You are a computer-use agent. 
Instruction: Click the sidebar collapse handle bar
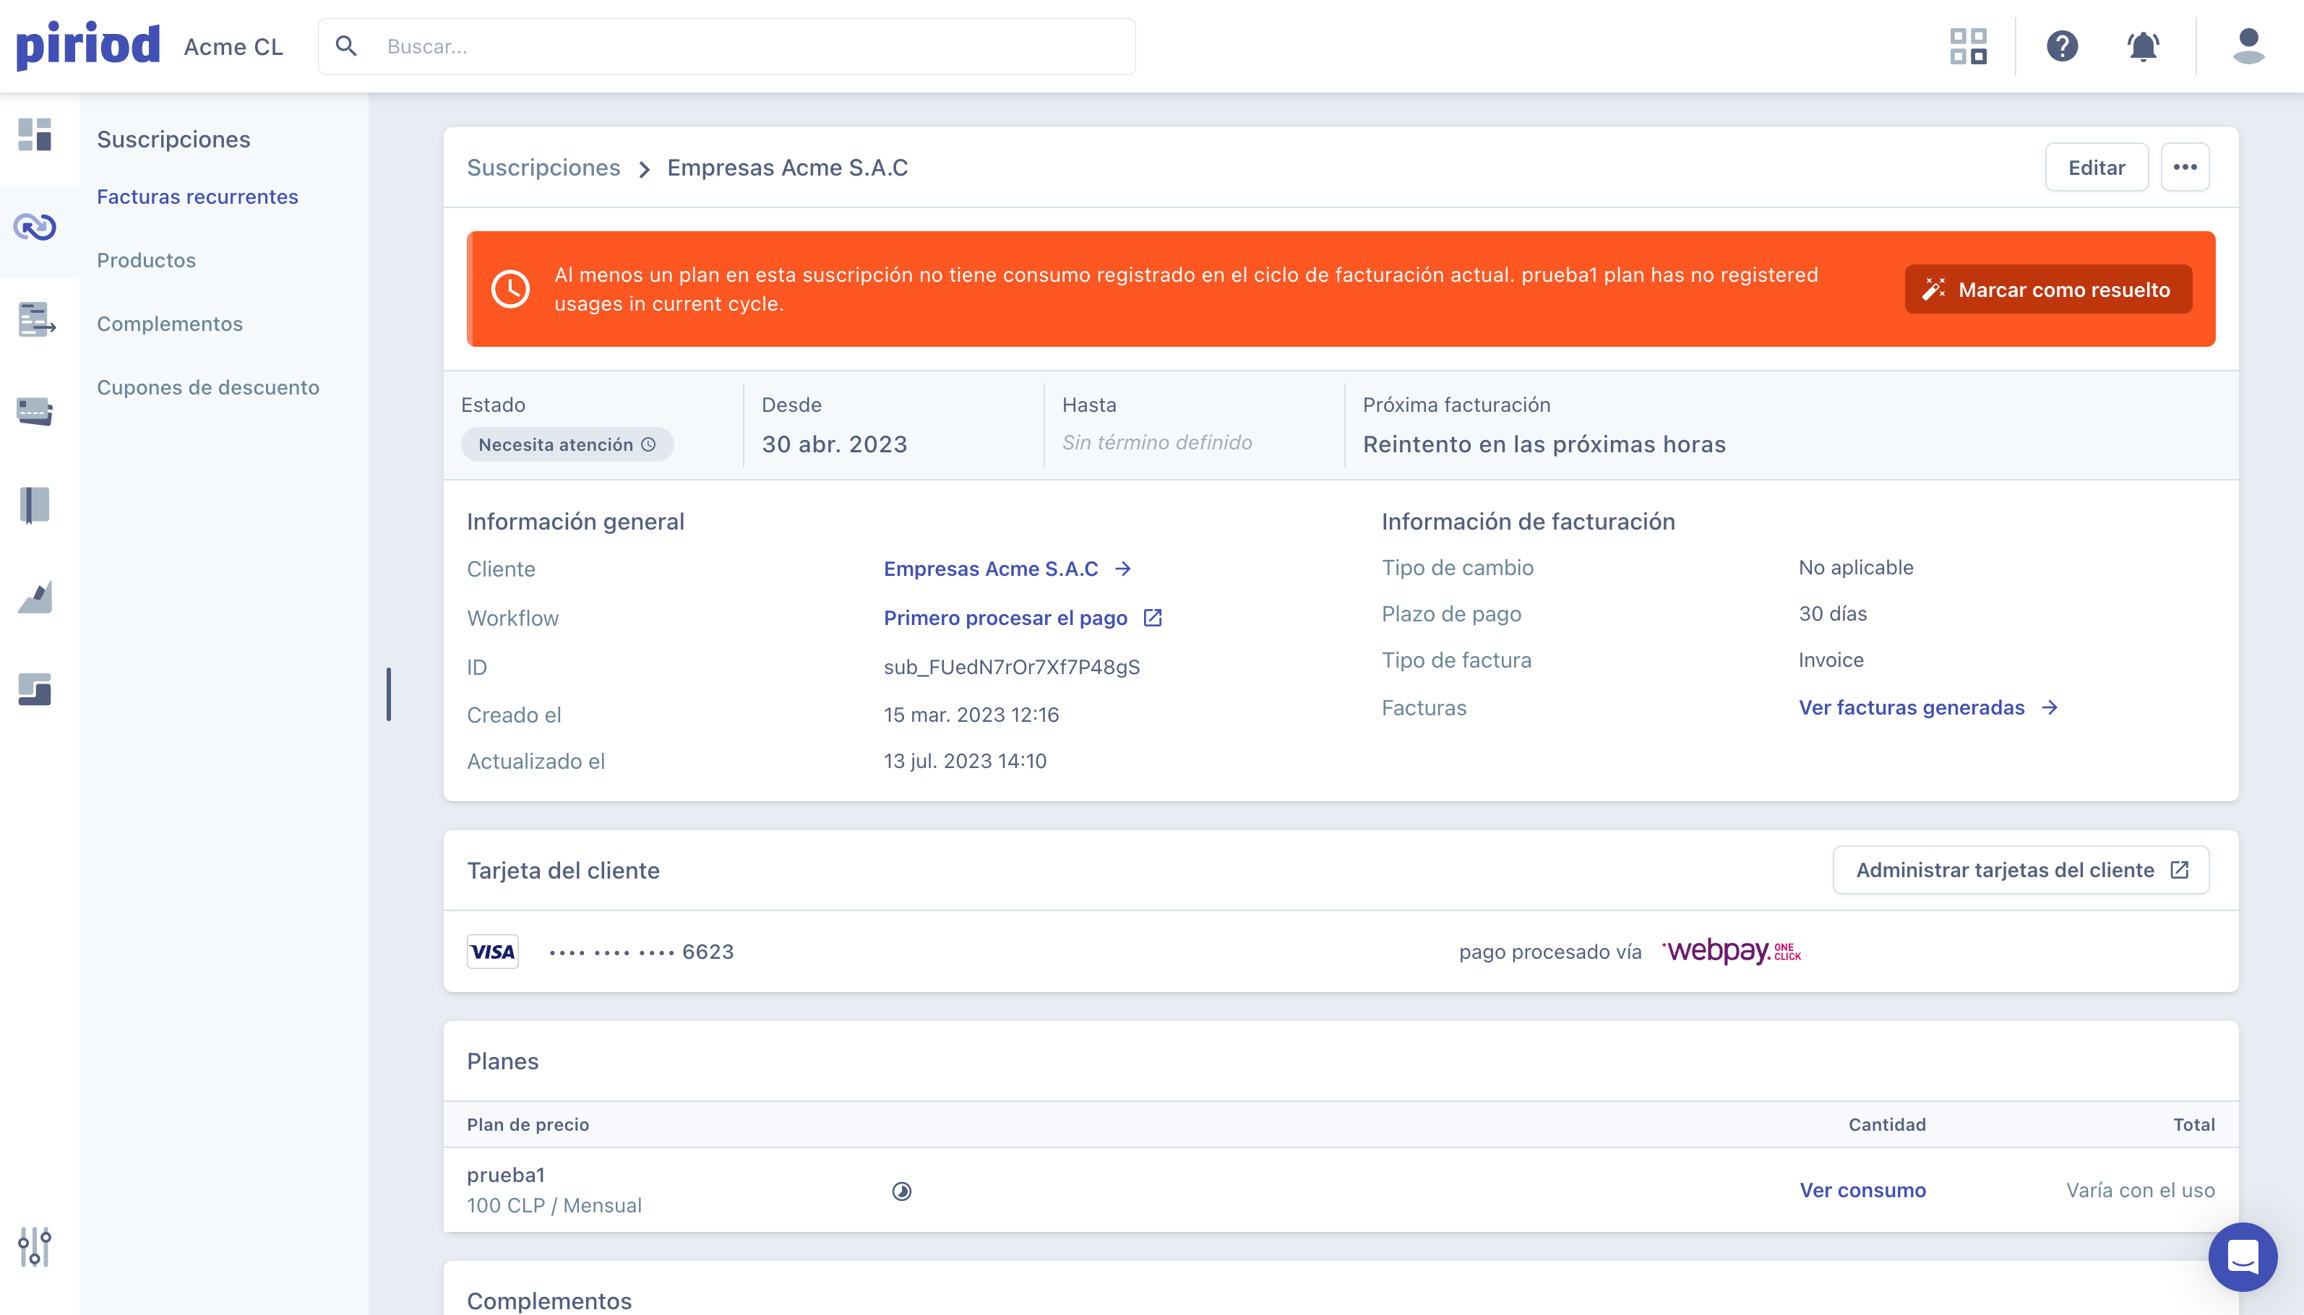[x=389, y=694]
